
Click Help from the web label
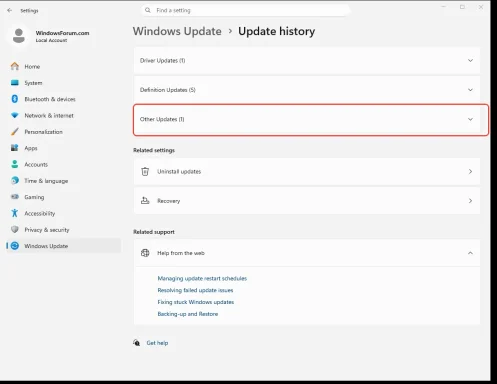coord(181,253)
